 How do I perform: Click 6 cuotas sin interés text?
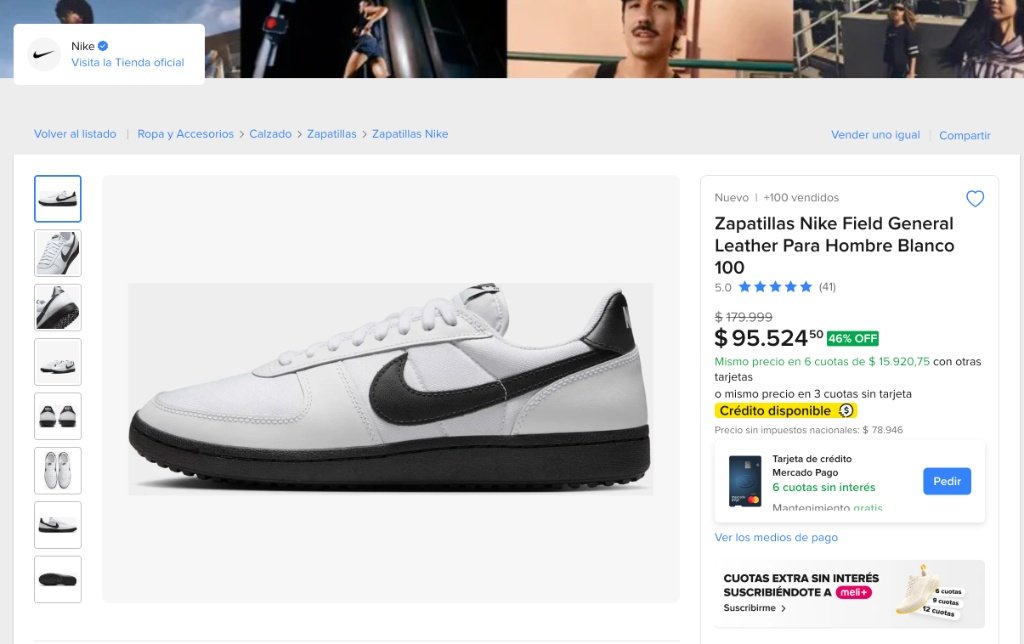pos(824,487)
